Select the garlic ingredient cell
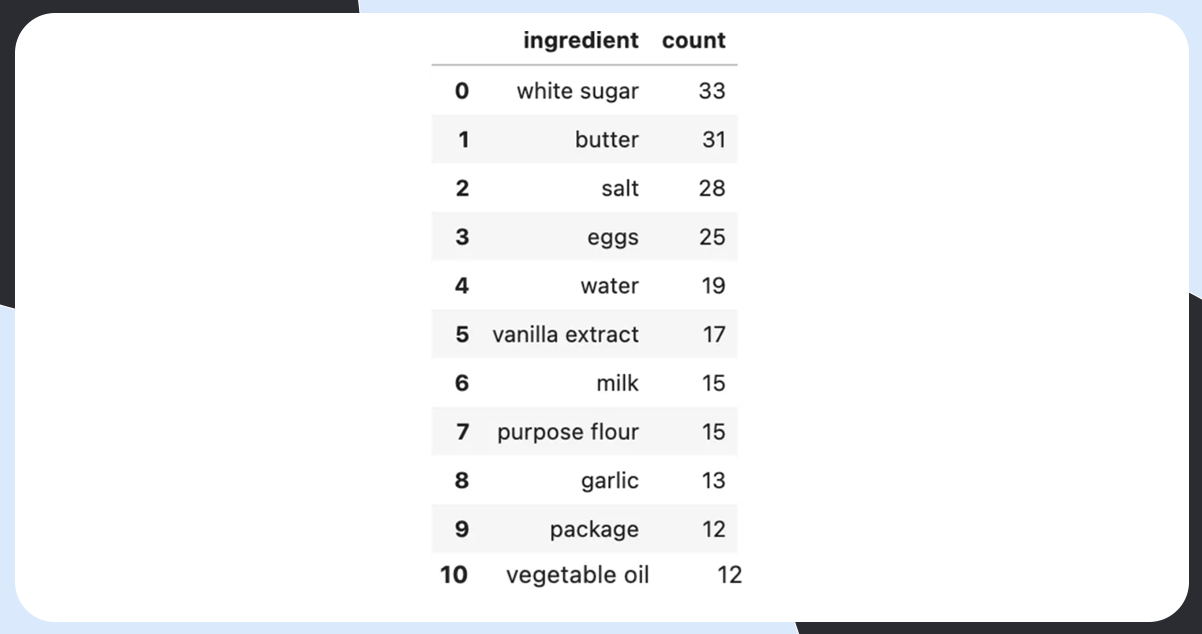1202x634 pixels. pyautogui.click(x=609, y=481)
